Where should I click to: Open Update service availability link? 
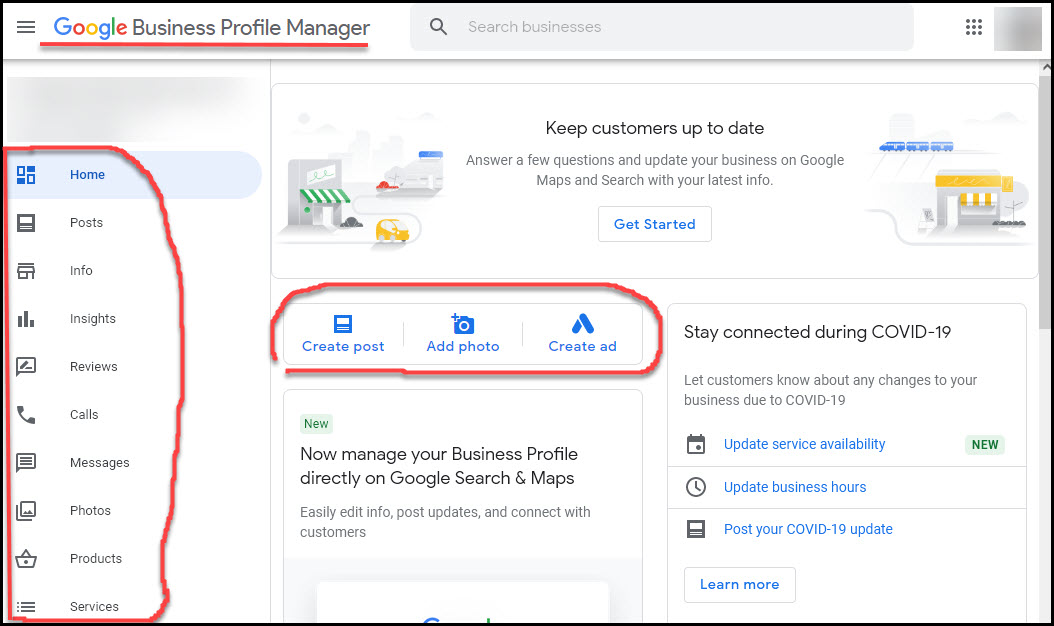click(x=804, y=444)
